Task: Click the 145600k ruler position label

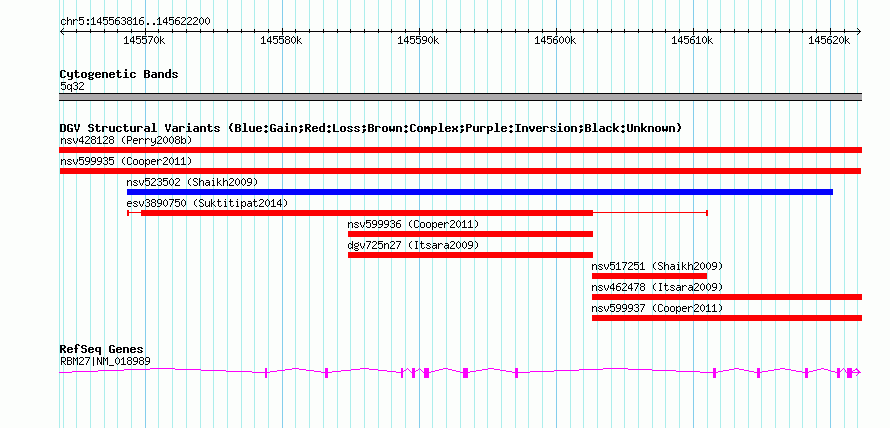Action: tap(555, 40)
